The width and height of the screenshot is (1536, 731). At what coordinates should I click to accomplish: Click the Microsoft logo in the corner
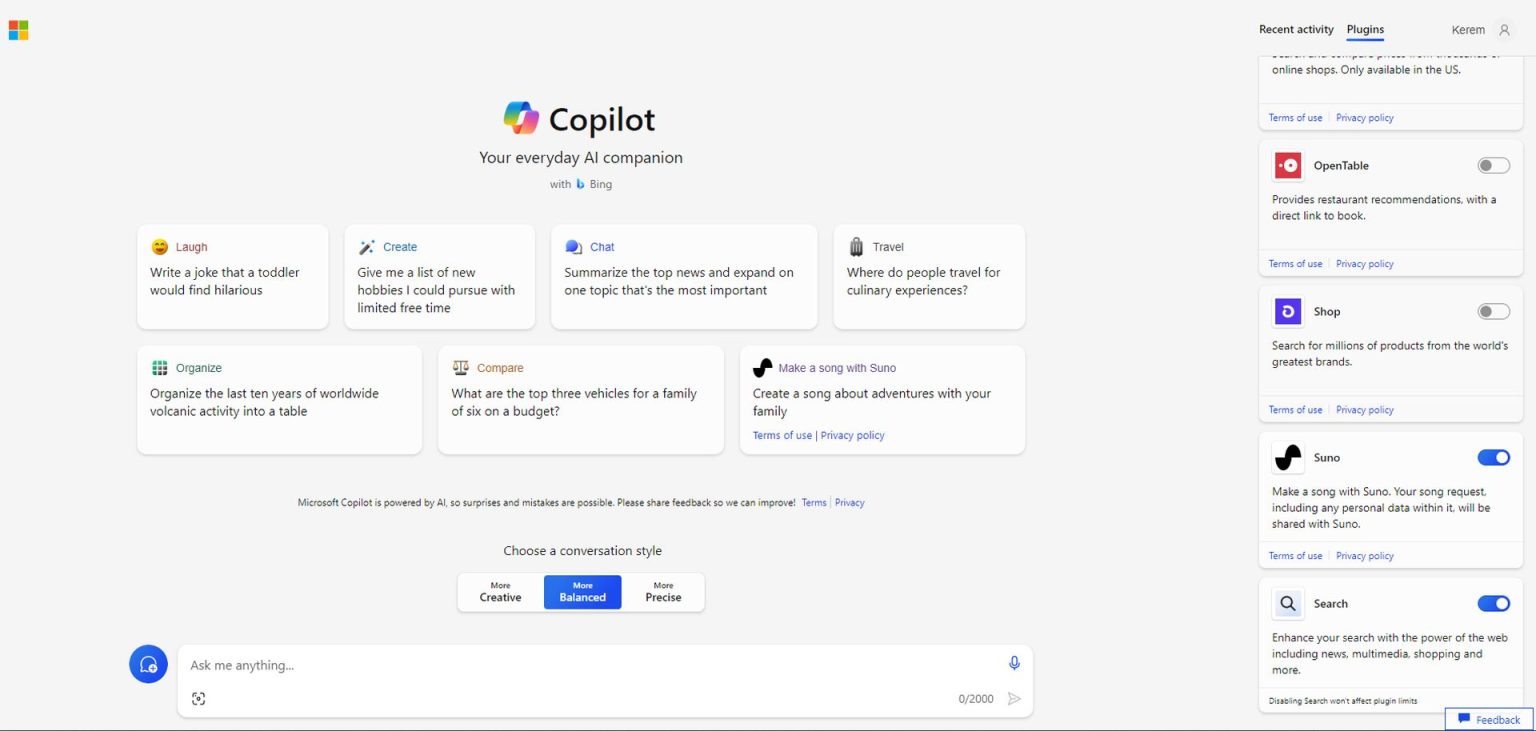pos(18,29)
